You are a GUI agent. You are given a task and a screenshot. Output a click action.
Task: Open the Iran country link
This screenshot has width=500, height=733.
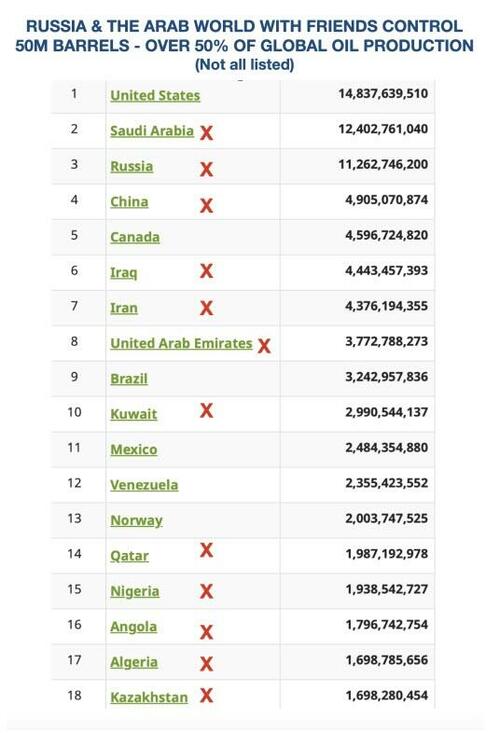[x=124, y=308]
